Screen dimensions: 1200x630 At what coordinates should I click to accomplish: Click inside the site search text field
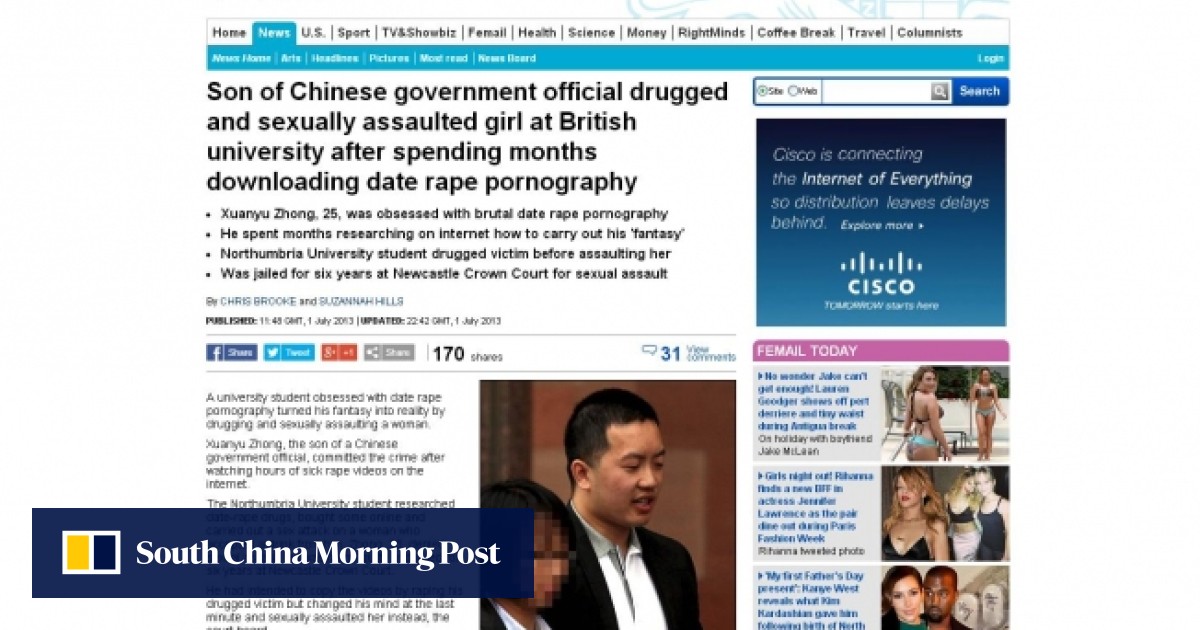point(875,91)
